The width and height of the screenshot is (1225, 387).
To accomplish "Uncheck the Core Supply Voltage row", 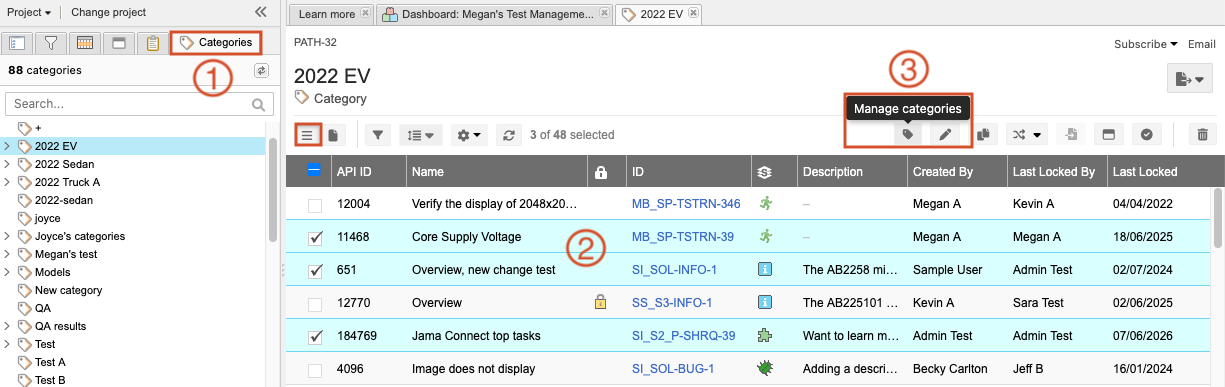I will (315, 238).
